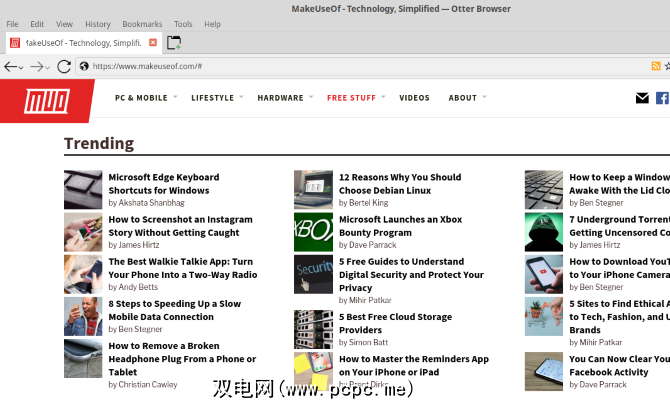This screenshot has height=412, width=670.
Task: Click the Security cursor thumbnail
Action: (x=313, y=274)
